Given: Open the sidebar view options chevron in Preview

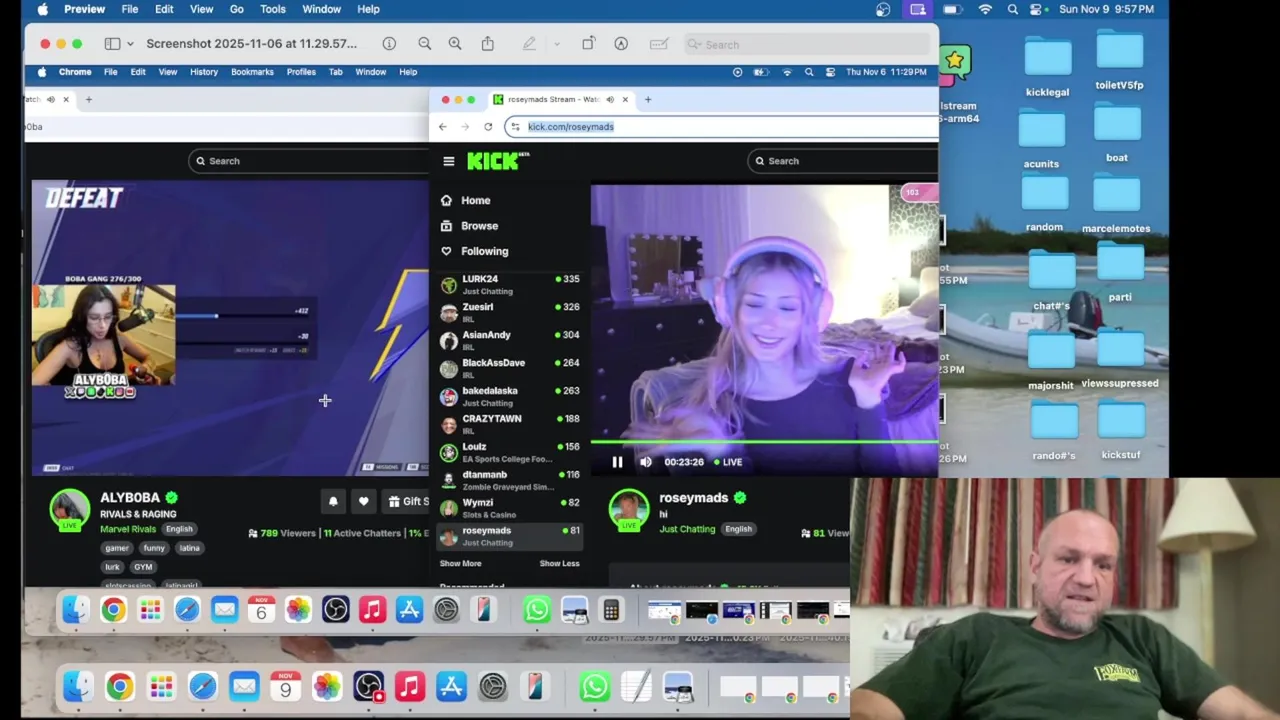Looking at the screenshot, I should (x=130, y=44).
